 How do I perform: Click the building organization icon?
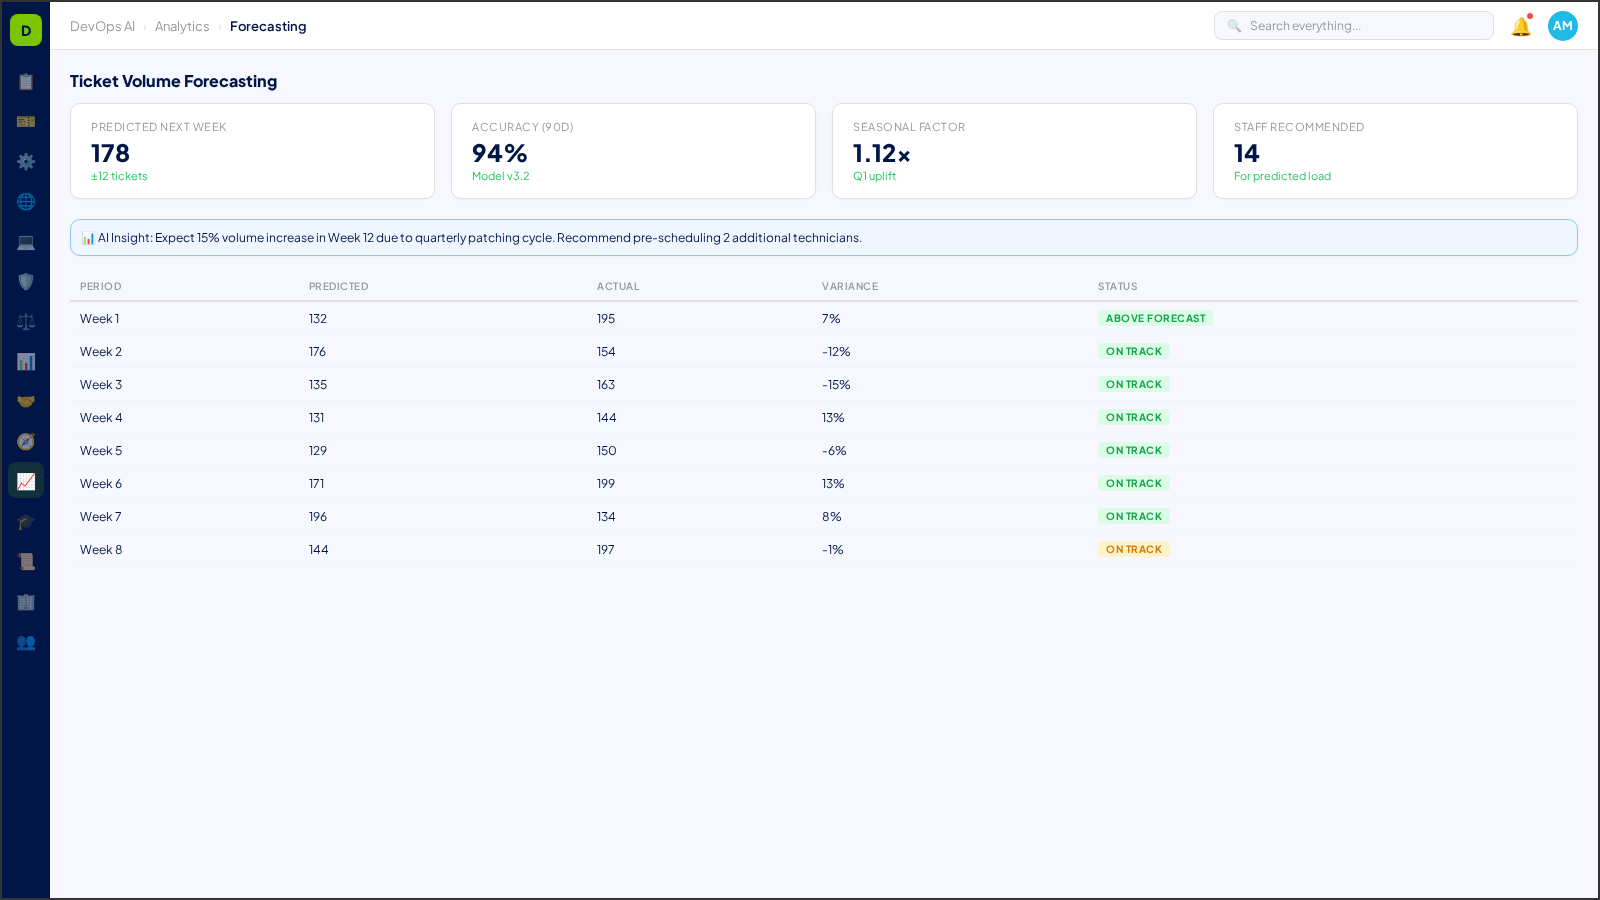tap(26, 602)
